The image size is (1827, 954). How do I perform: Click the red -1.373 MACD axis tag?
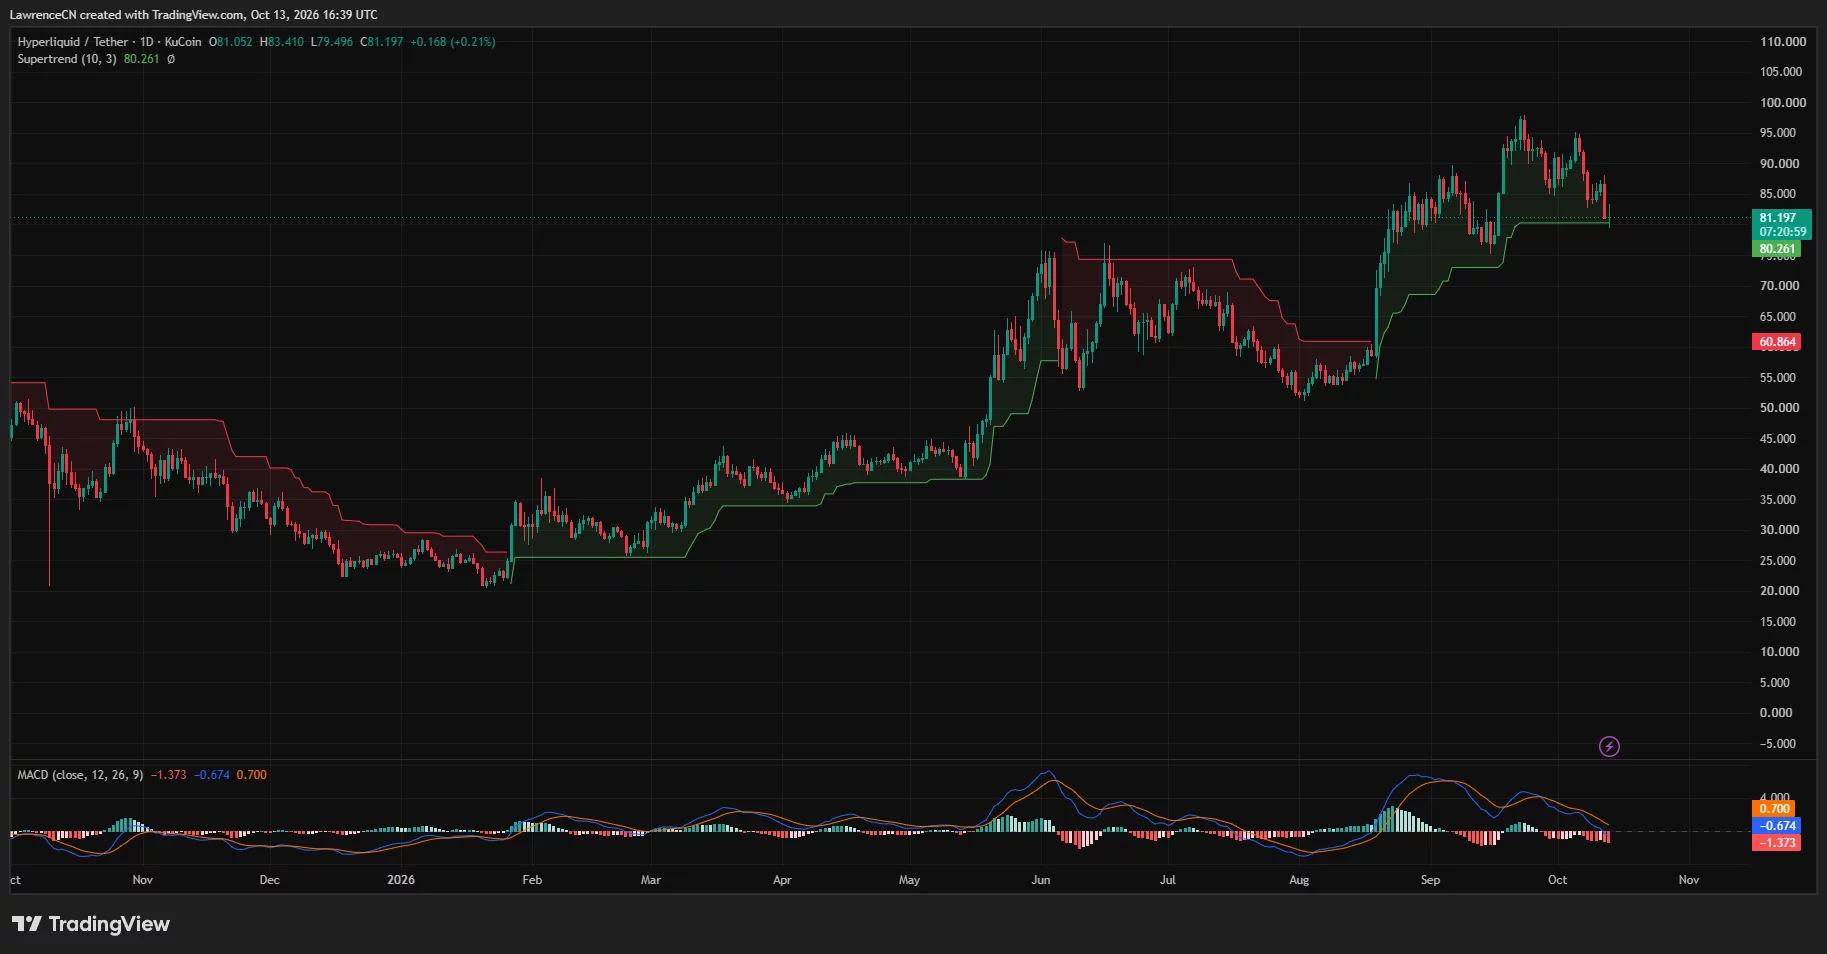pyautogui.click(x=1777, y=843)
